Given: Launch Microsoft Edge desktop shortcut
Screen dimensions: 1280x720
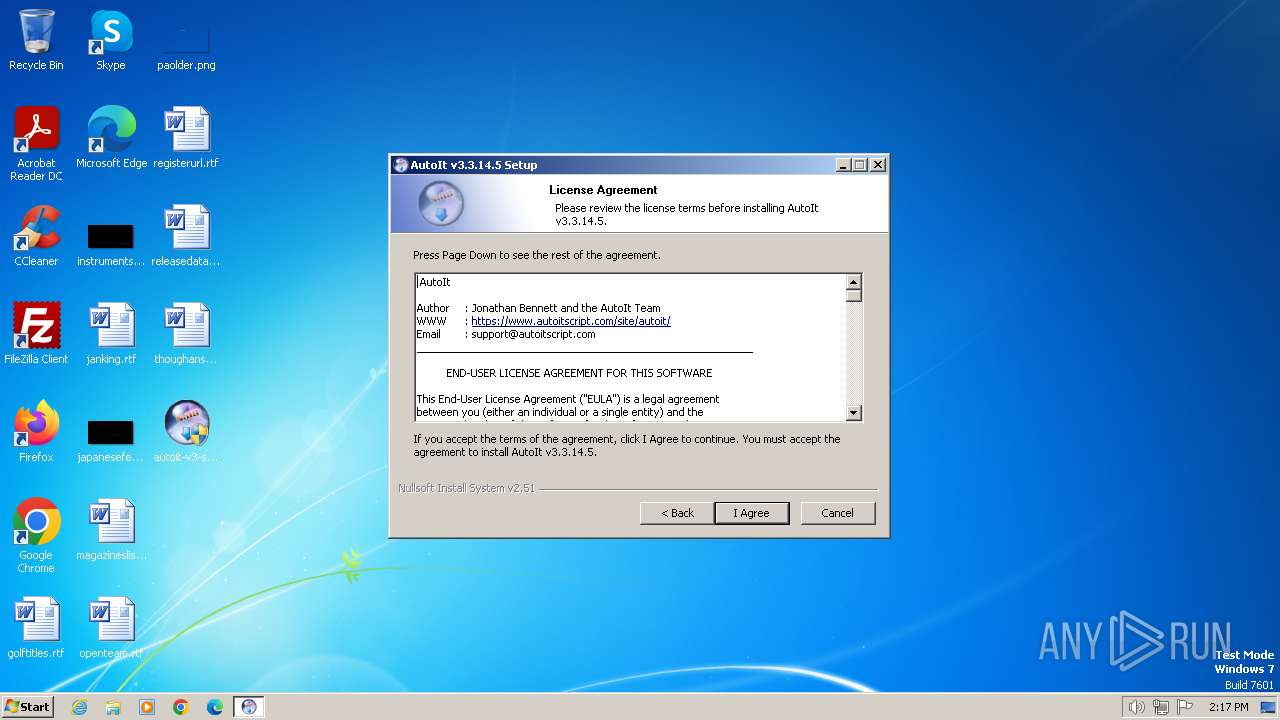Looking at the screenshot, I should (x=111, y=138).
